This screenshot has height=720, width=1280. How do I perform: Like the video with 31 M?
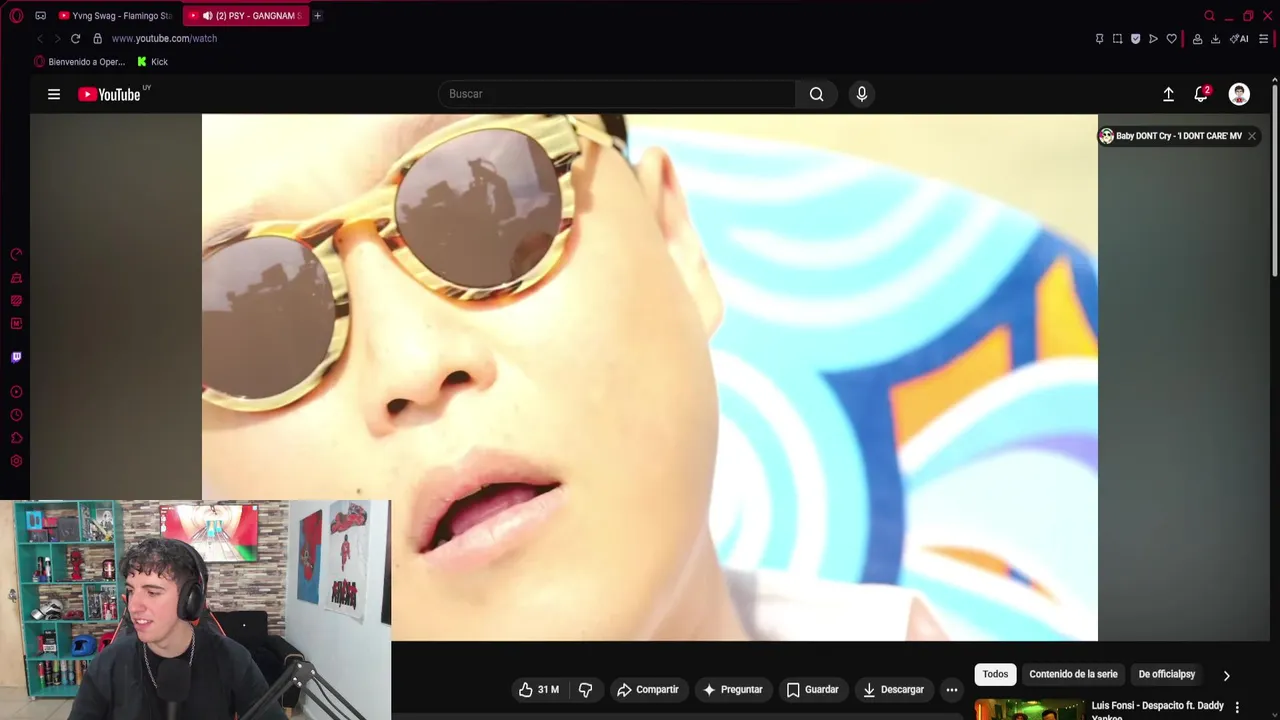tap(538, 690)
